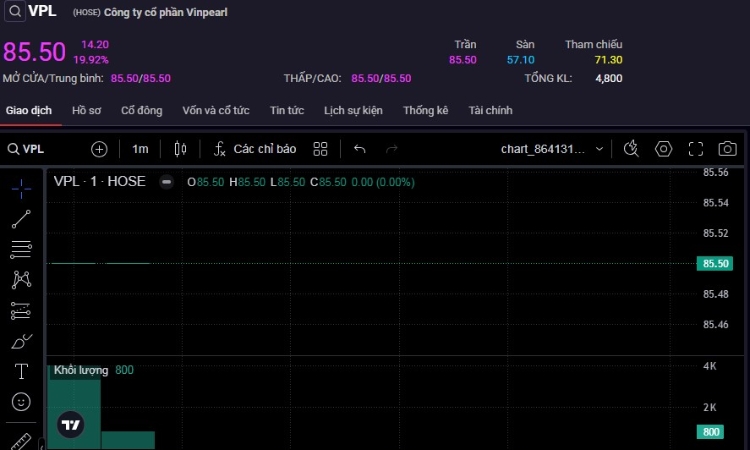The width and height of the screenshot is (750, 450).
Task: Open the candlestick chart style menu
Action: tap(180, 149)
